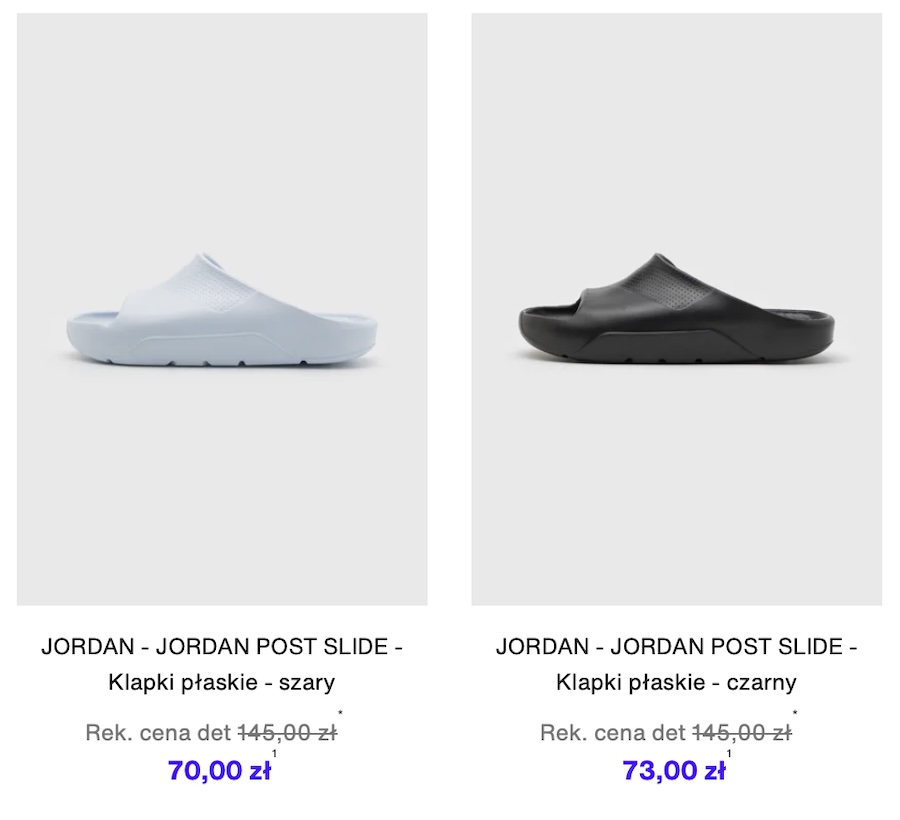
Task: Click the crossed-out 145,00 zł under czarny product
Action: 742,733
